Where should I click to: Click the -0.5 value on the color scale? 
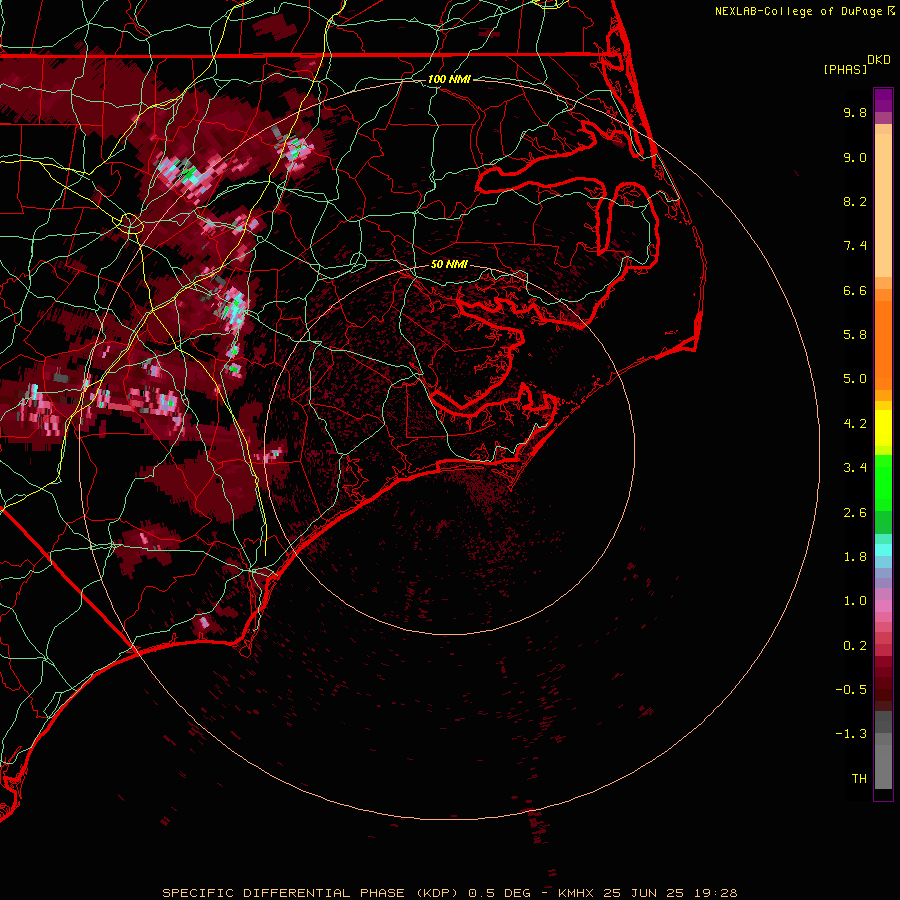pyautogui.click(x=851, y=690)
